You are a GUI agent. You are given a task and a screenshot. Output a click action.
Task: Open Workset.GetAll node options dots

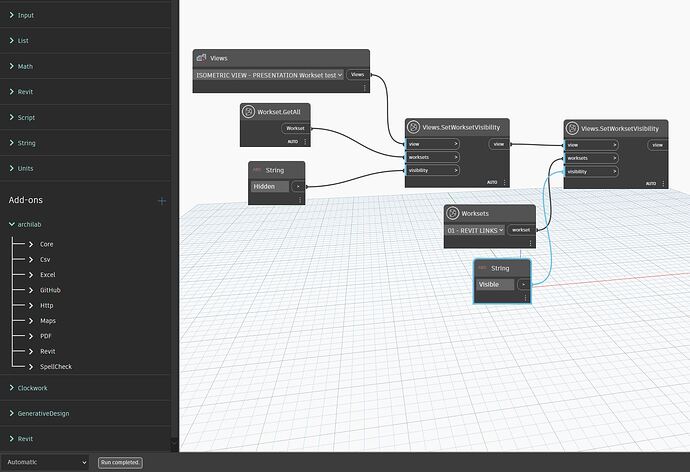(x=305, y=142)
